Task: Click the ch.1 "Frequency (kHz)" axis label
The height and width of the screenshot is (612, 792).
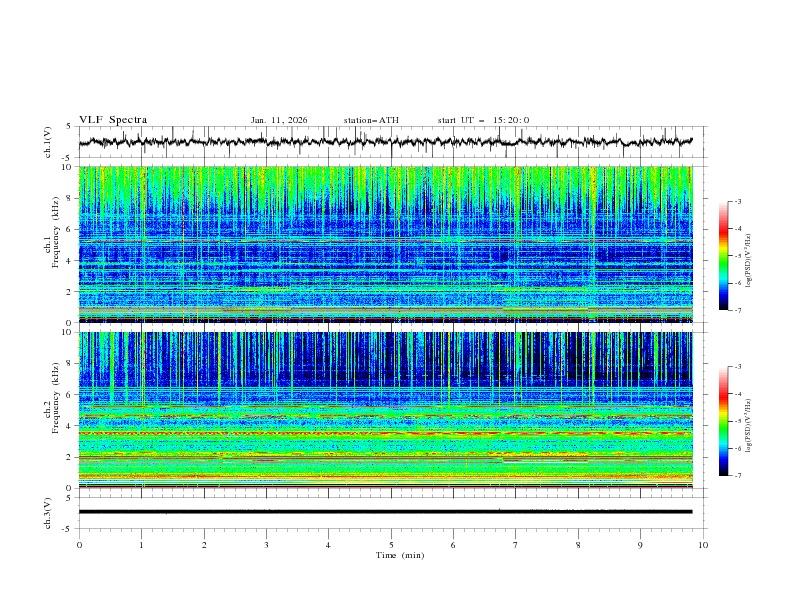Action: click(56, 230)
